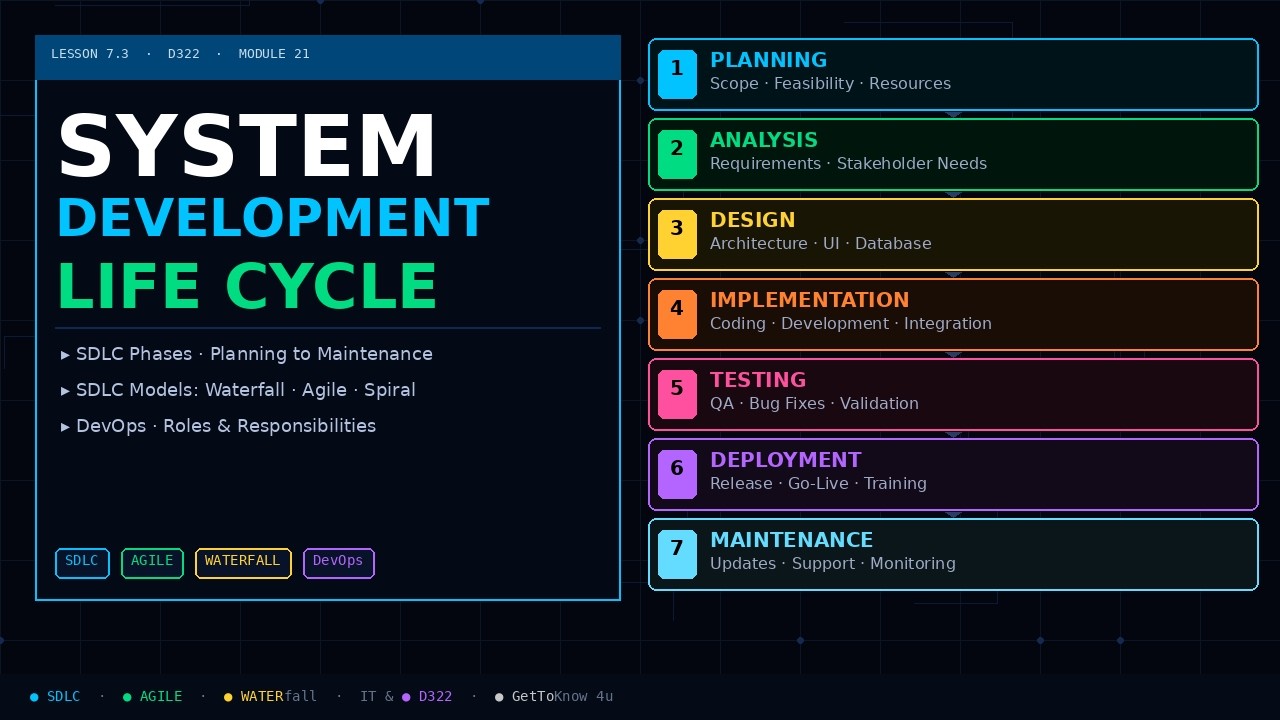Click the number 5 Testing badge
The height and width of the screenshot is (720, 1280).
677,394
